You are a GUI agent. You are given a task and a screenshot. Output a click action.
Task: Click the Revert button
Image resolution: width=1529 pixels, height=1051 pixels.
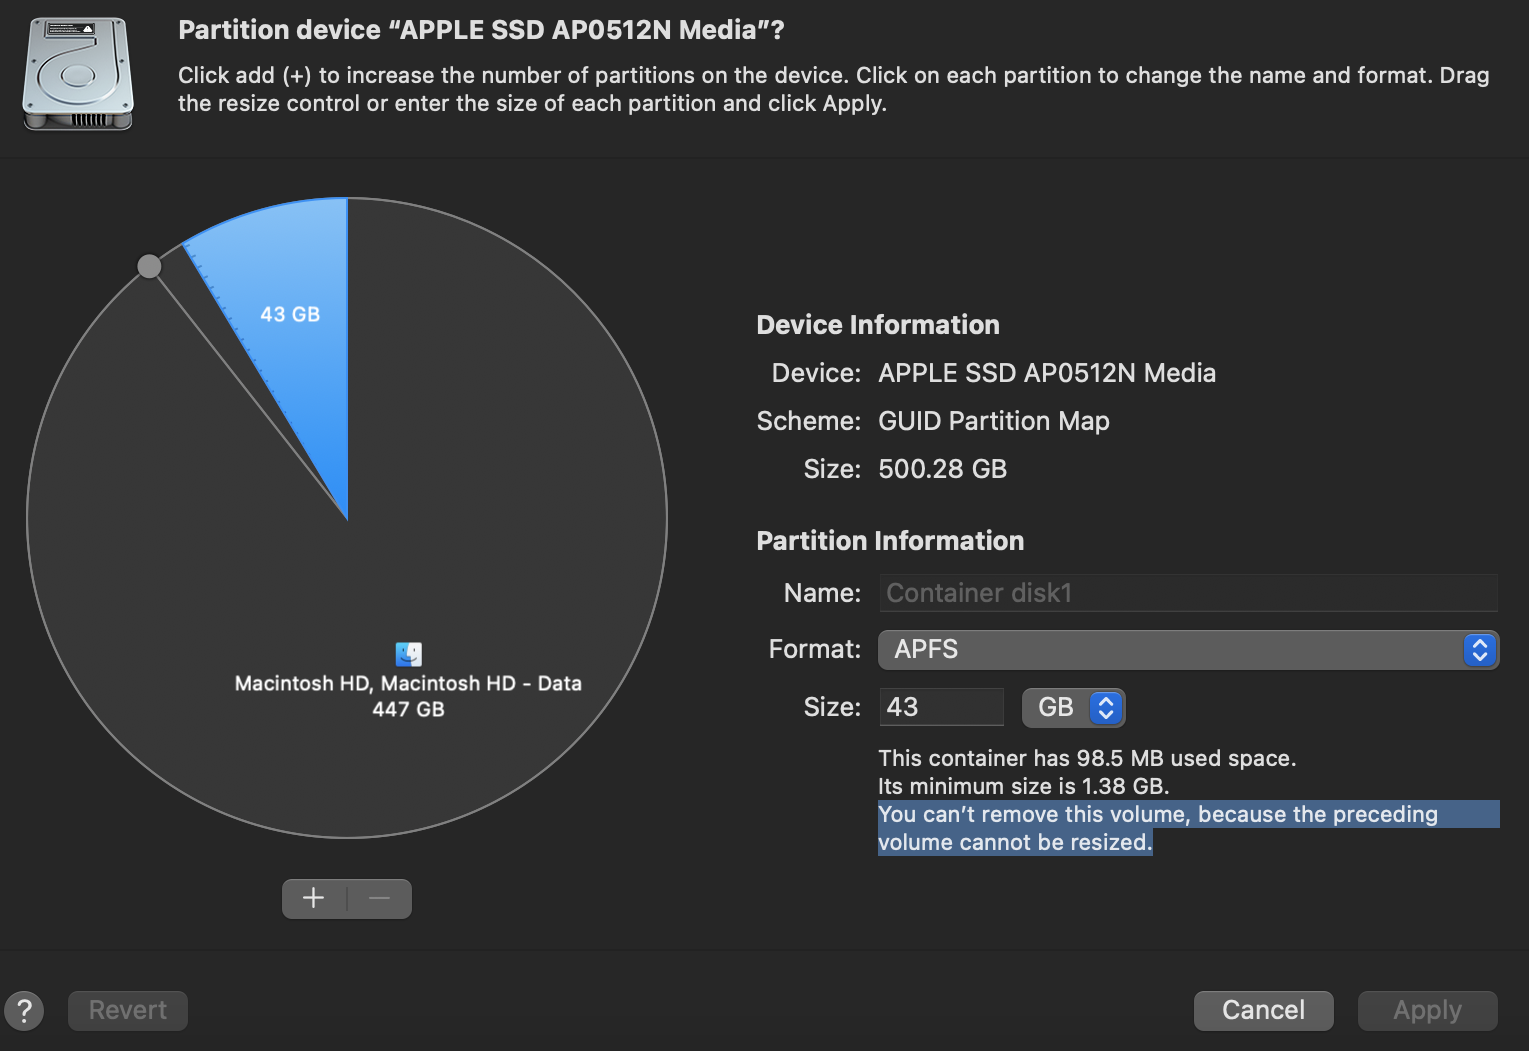pyautogui.click(x=128, y=1010)
